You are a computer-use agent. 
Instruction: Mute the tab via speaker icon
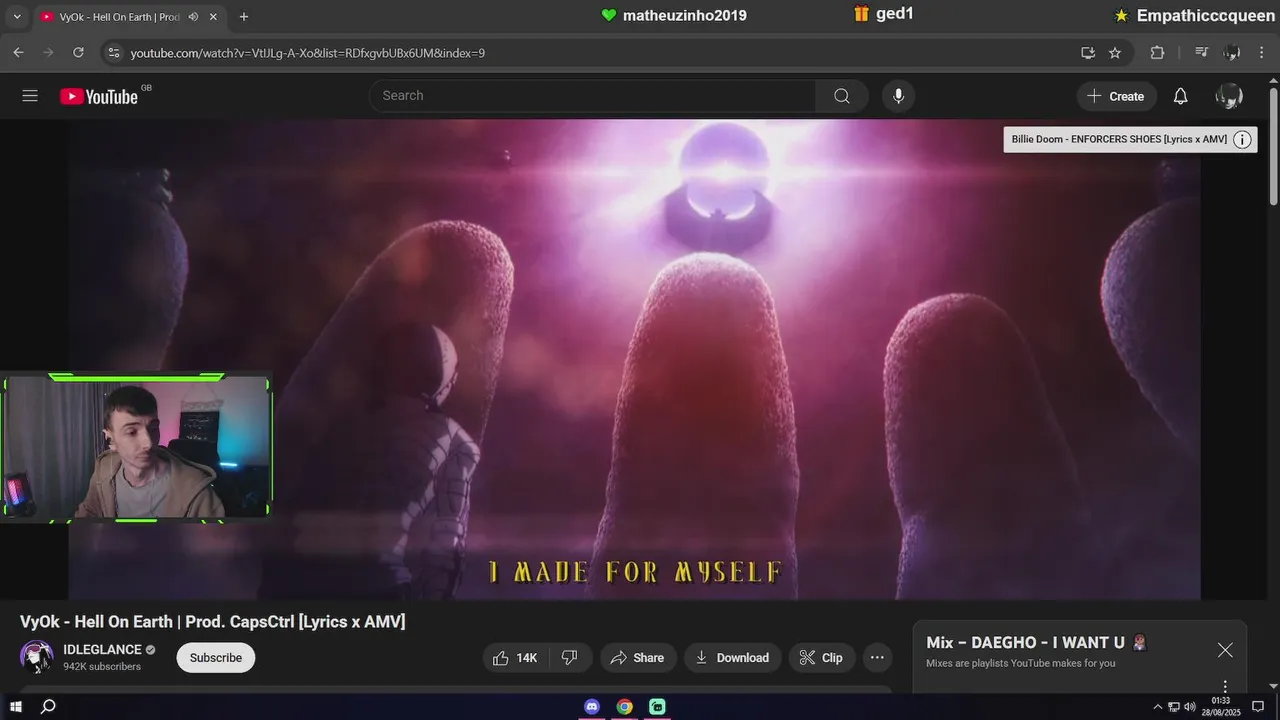coord(193,17)
